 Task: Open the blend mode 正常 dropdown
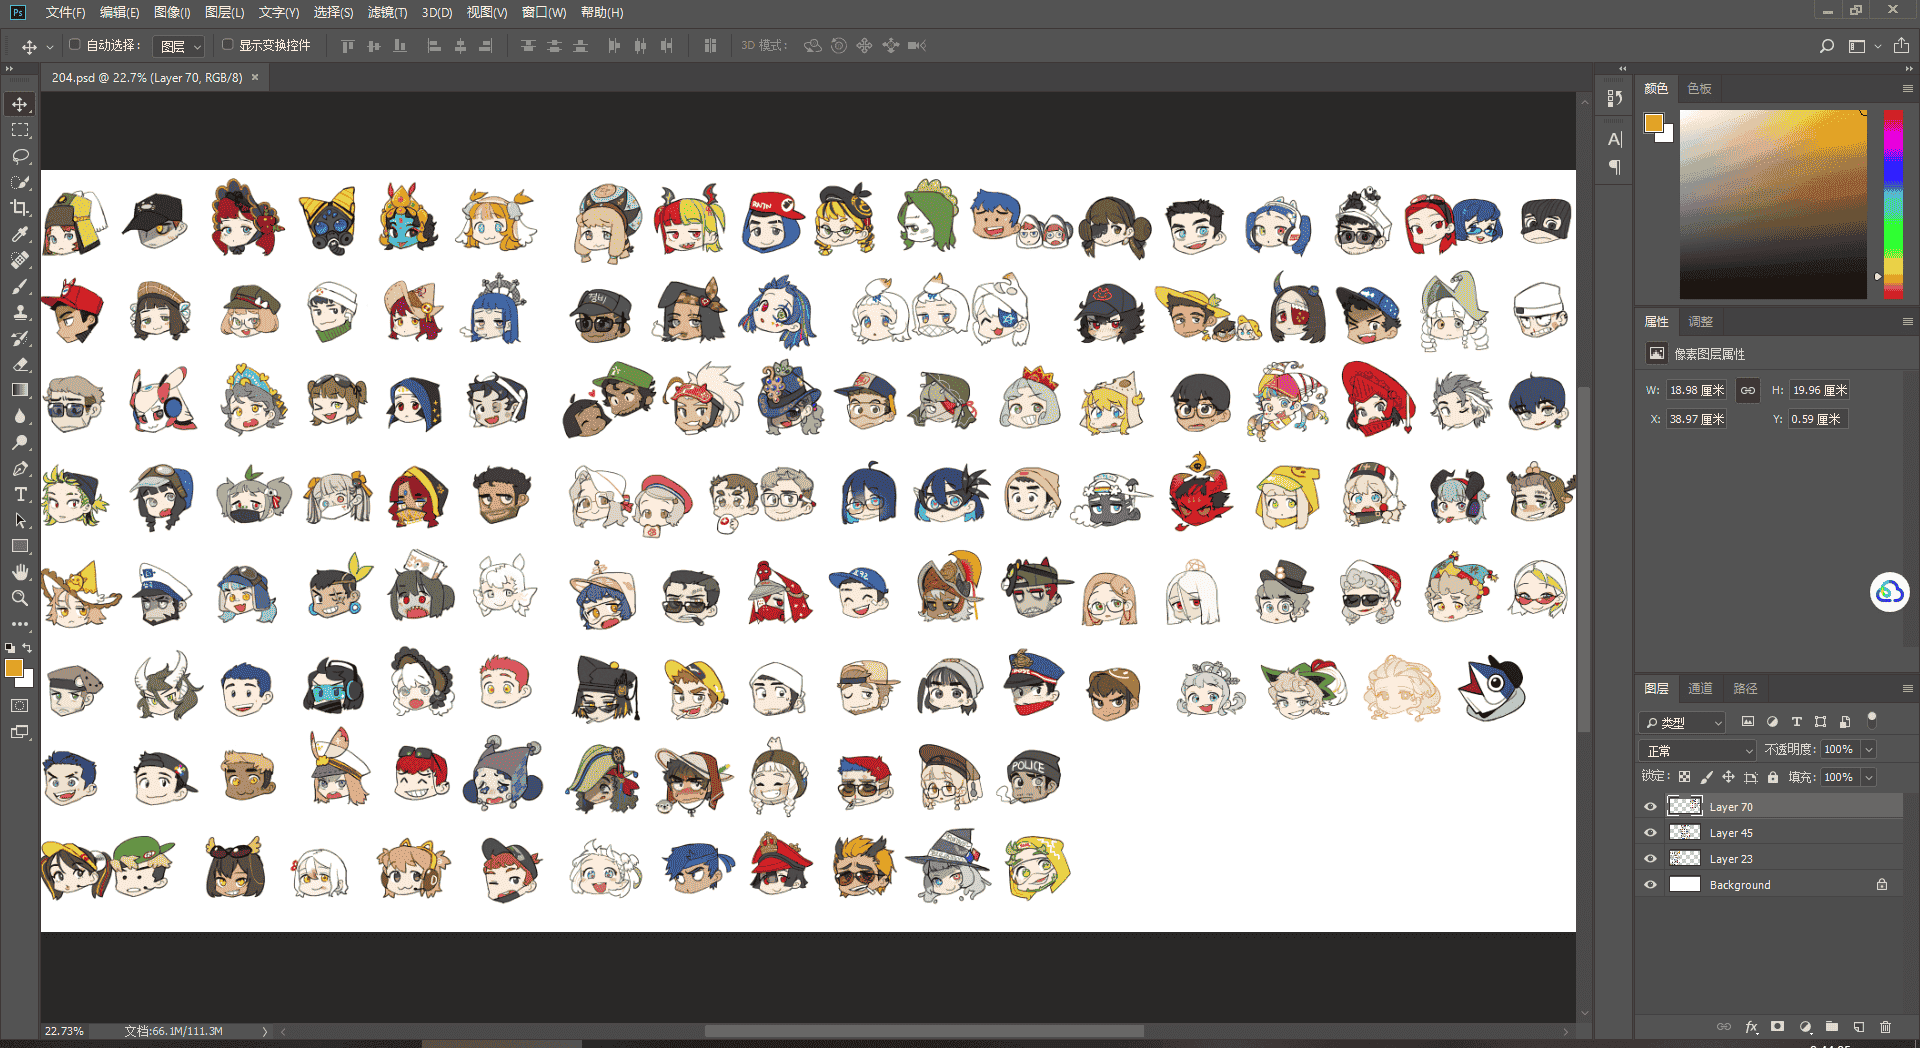tap(1697, 750)
